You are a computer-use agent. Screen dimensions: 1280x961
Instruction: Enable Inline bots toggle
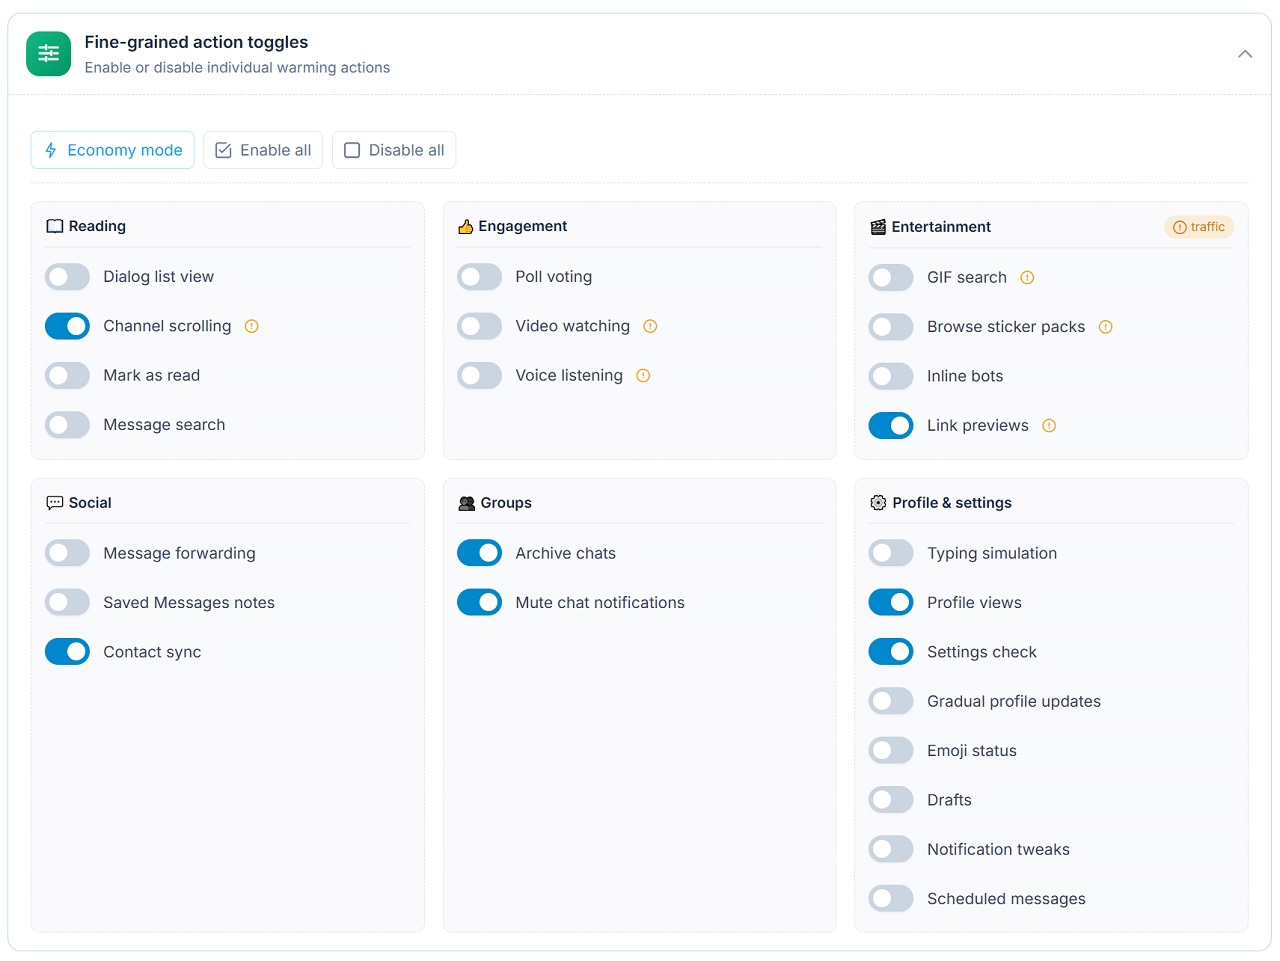tap(891, 376)
